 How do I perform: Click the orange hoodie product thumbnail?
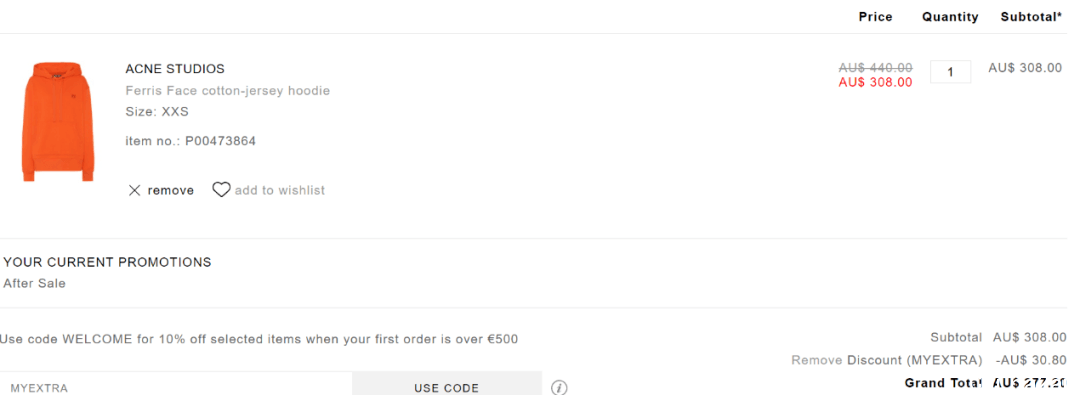click(58, 121)
